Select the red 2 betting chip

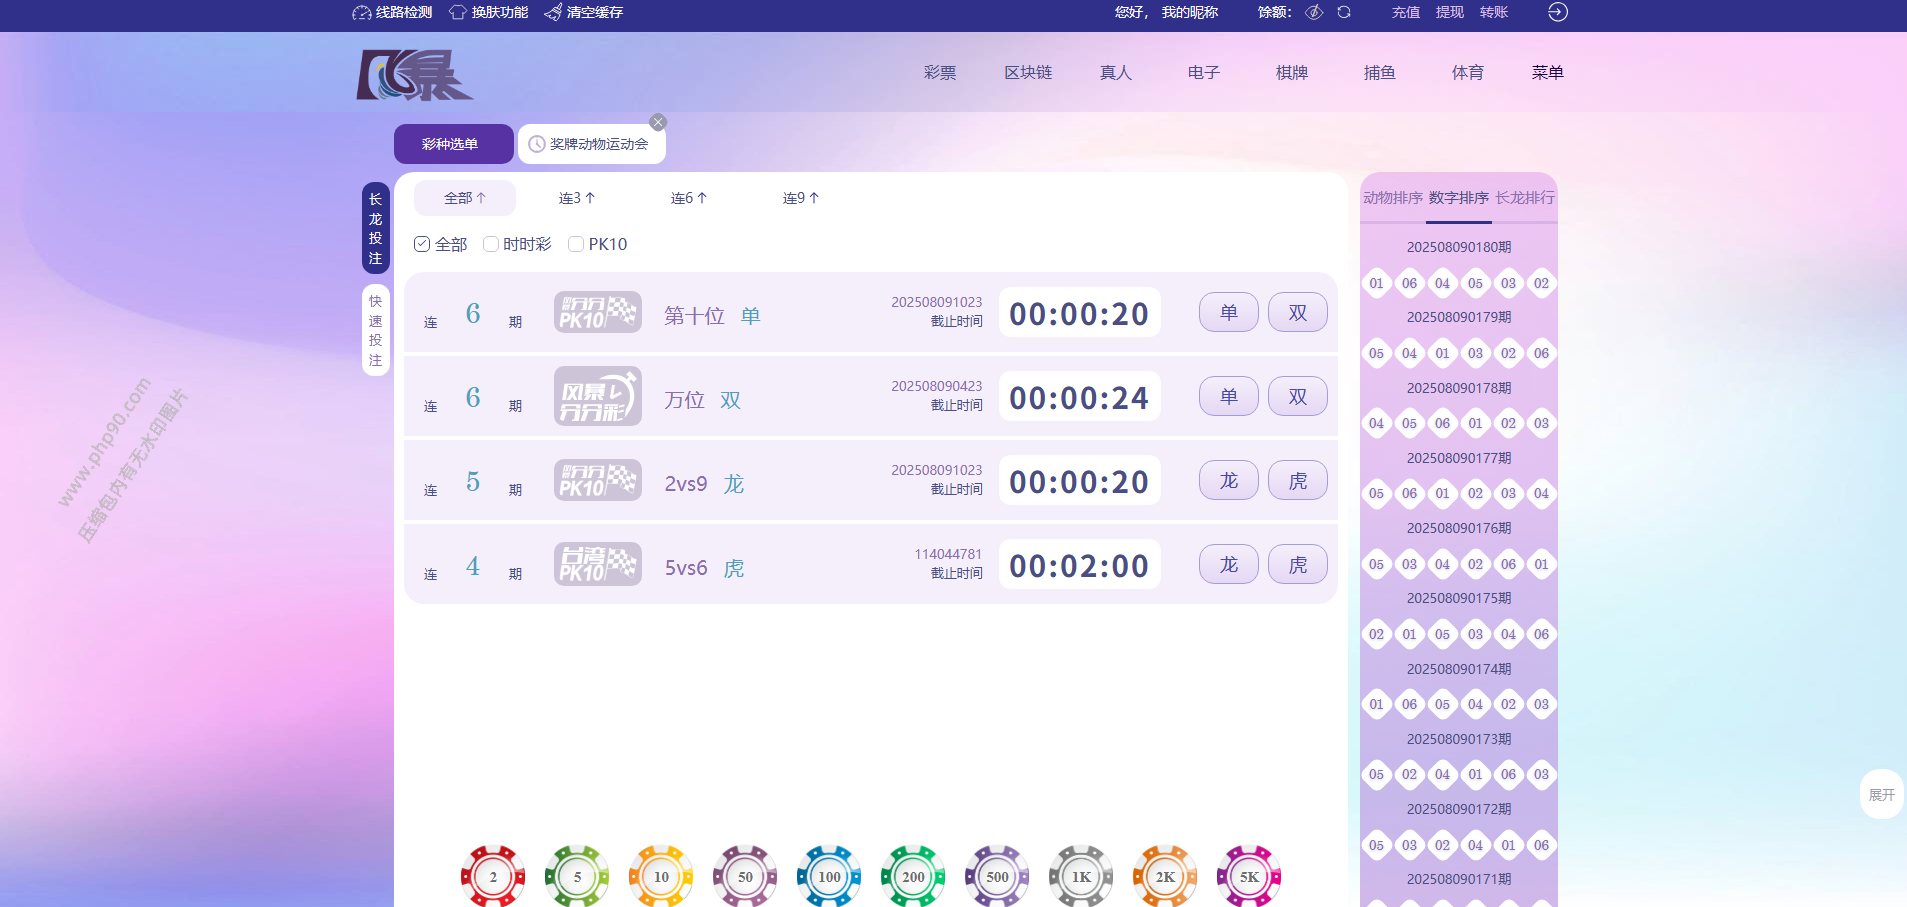[x=493, y=876]
